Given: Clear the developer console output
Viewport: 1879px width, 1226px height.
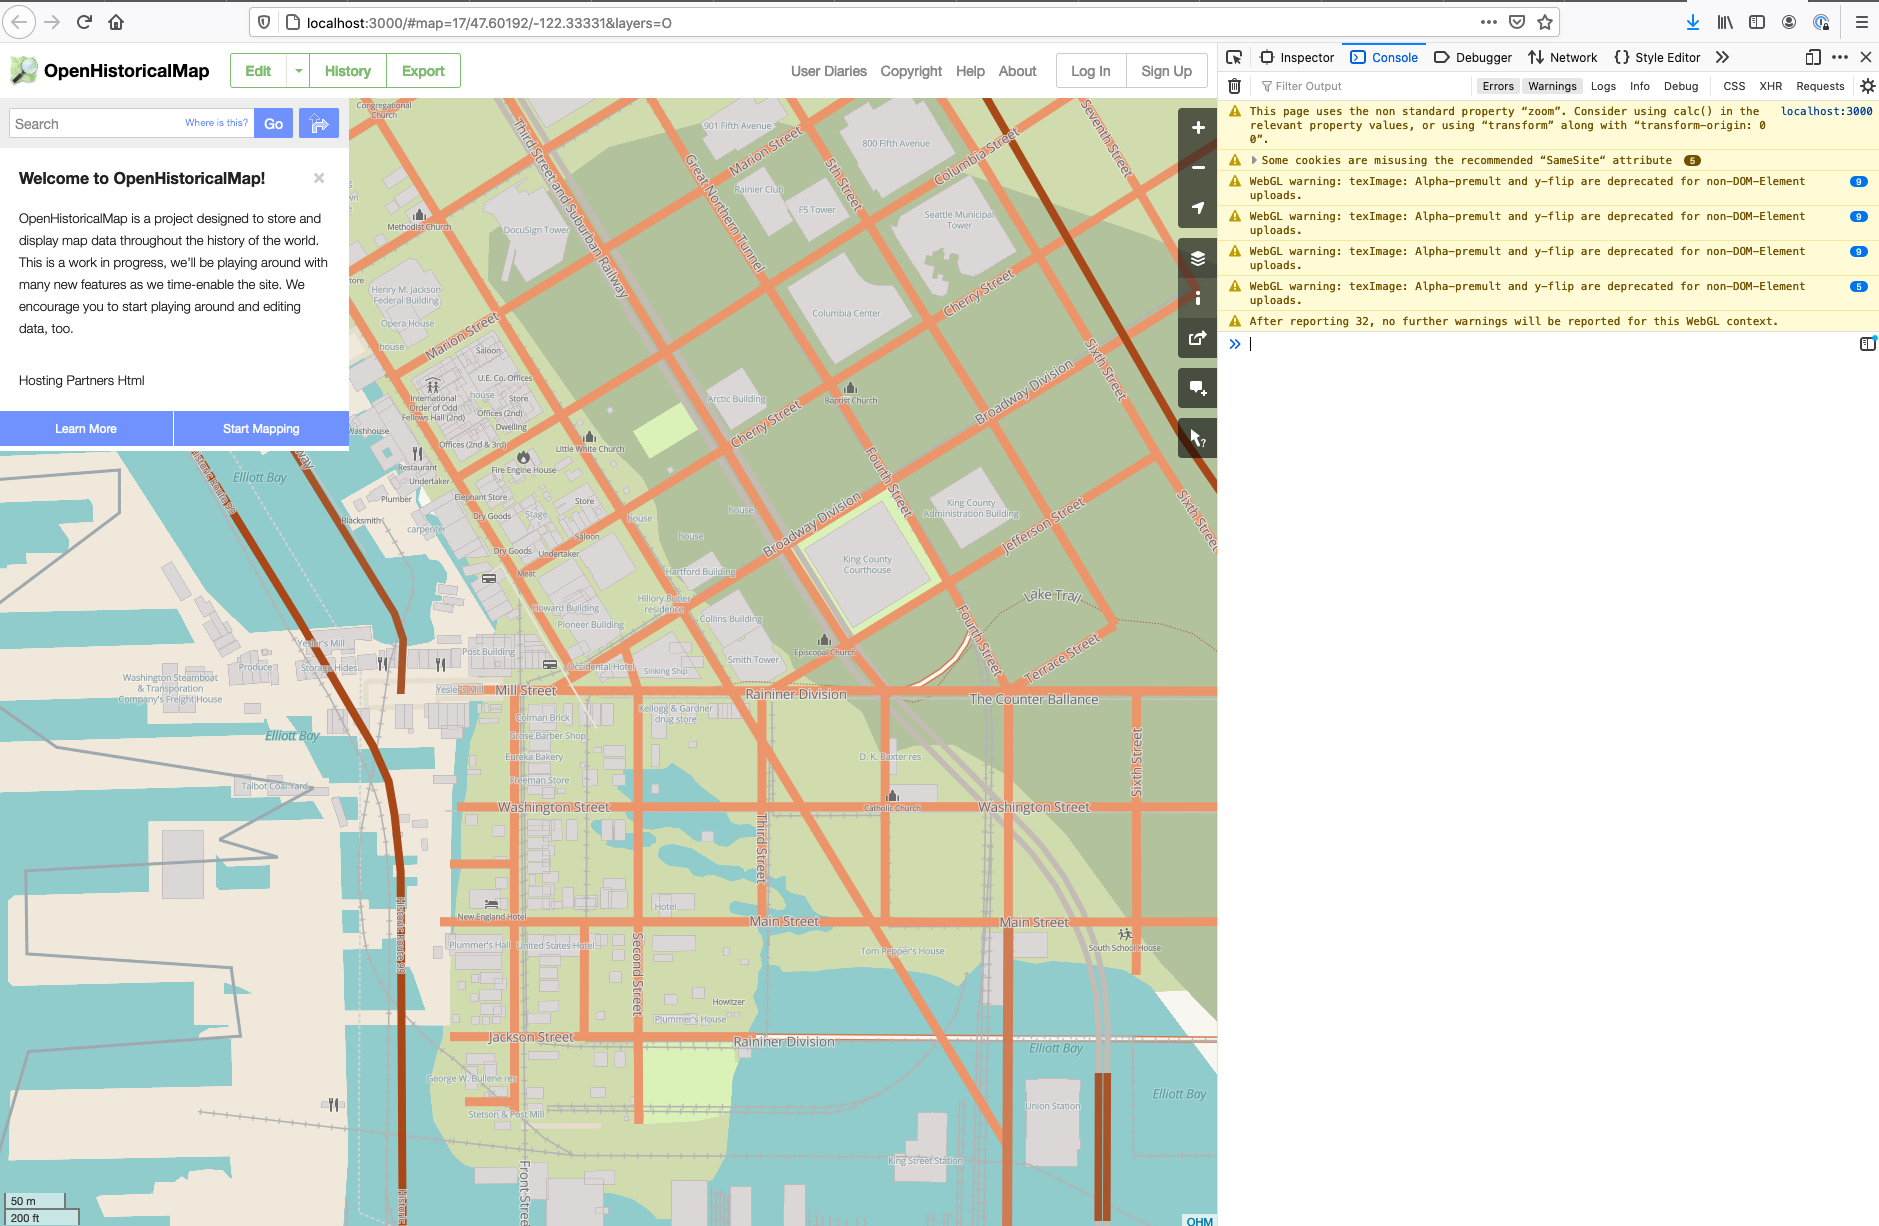Looking at the screenshot, I should coord(1235,86).
